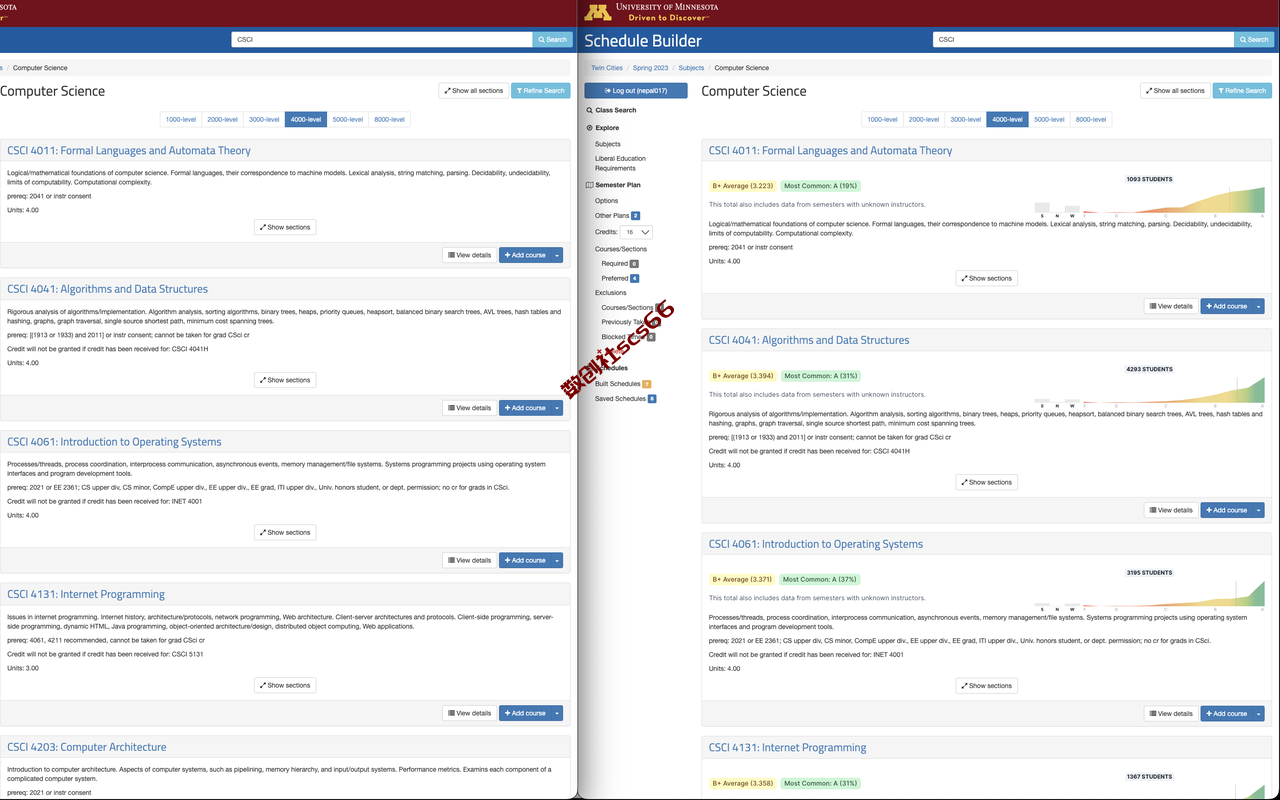The width and height of the screenshot is (1280, 800).
Task: Open CSCI 4041 title link in right window
Action: (809, 340)
